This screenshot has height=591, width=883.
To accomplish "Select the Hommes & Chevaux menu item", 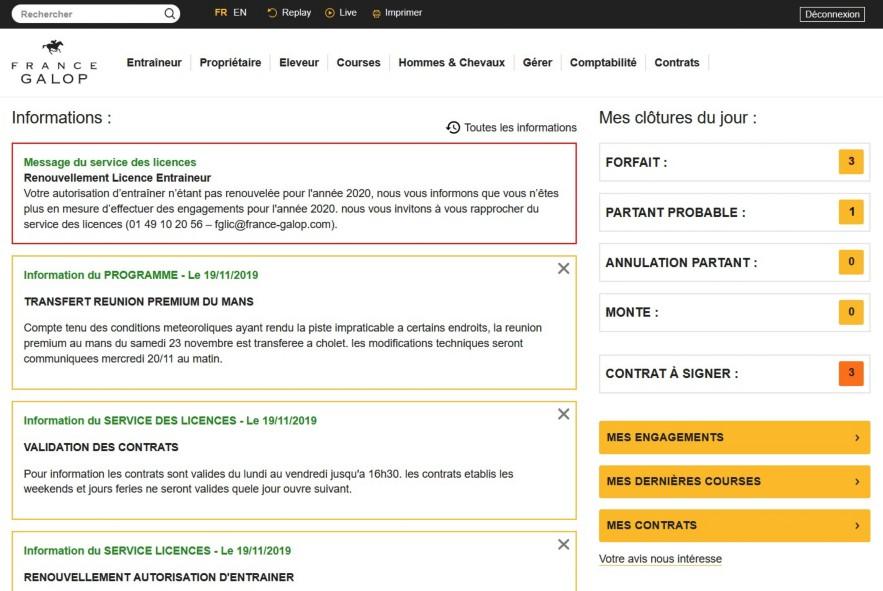I will 452,61.
